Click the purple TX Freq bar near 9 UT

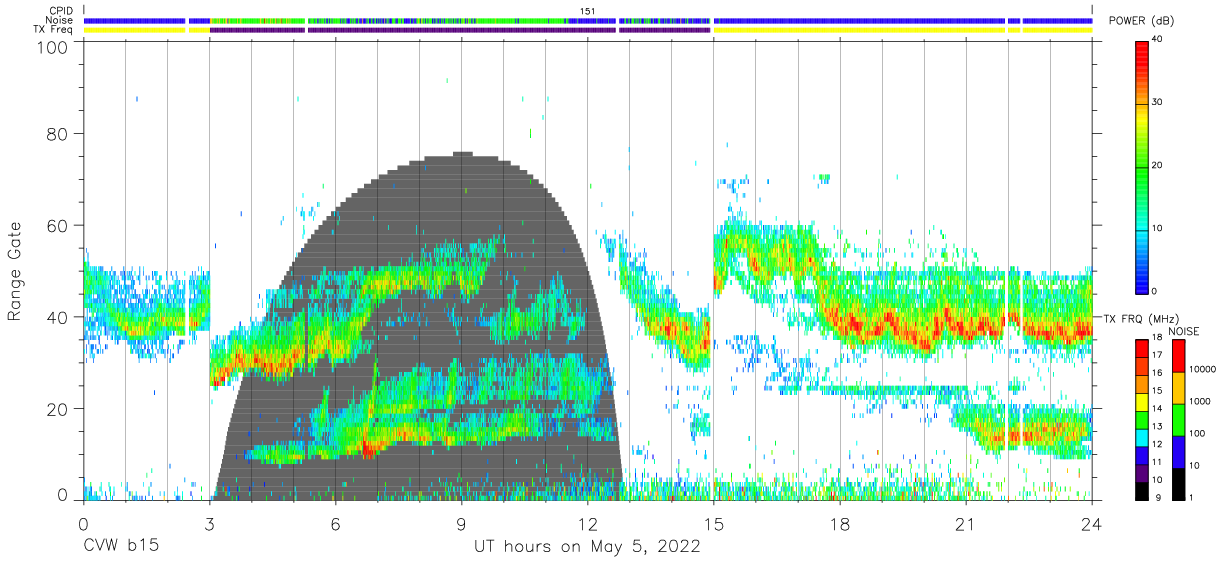point(461,30)
